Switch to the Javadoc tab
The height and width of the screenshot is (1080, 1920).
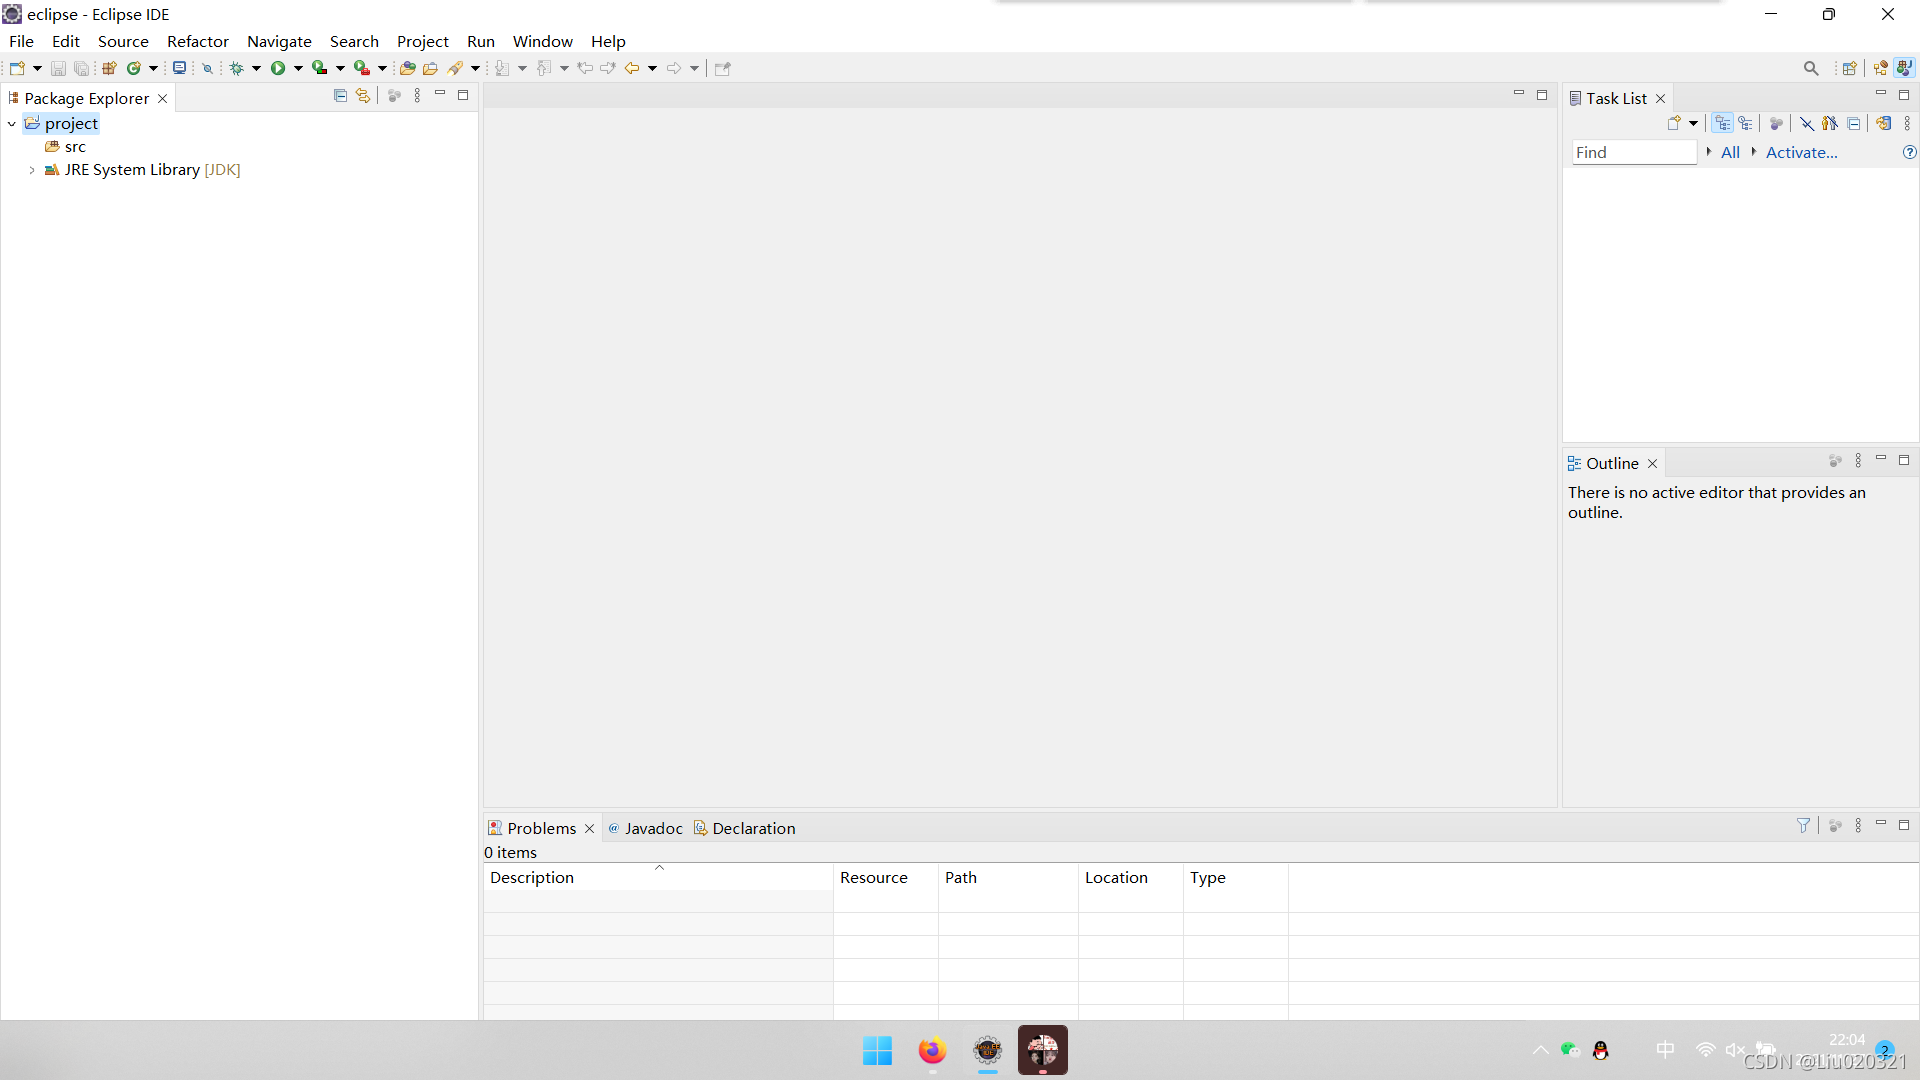click(x=652, y=828)
